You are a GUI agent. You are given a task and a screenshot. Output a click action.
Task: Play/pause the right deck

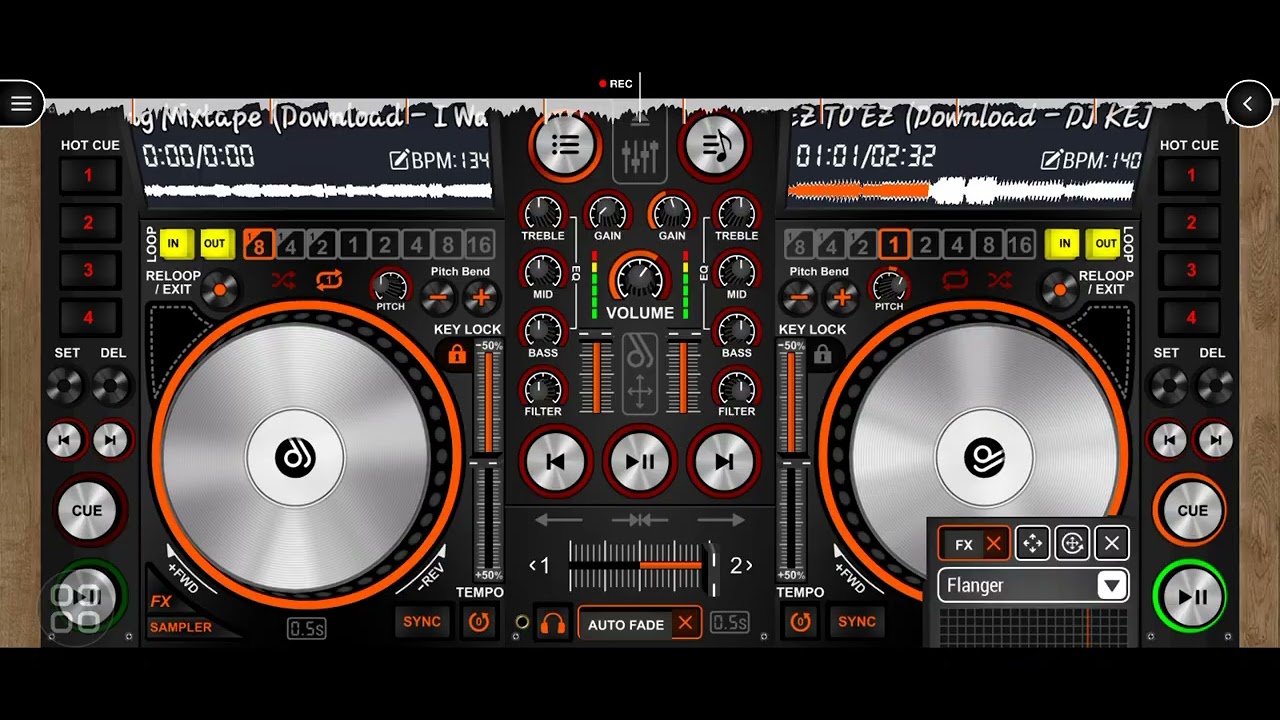pos(1191,597)
